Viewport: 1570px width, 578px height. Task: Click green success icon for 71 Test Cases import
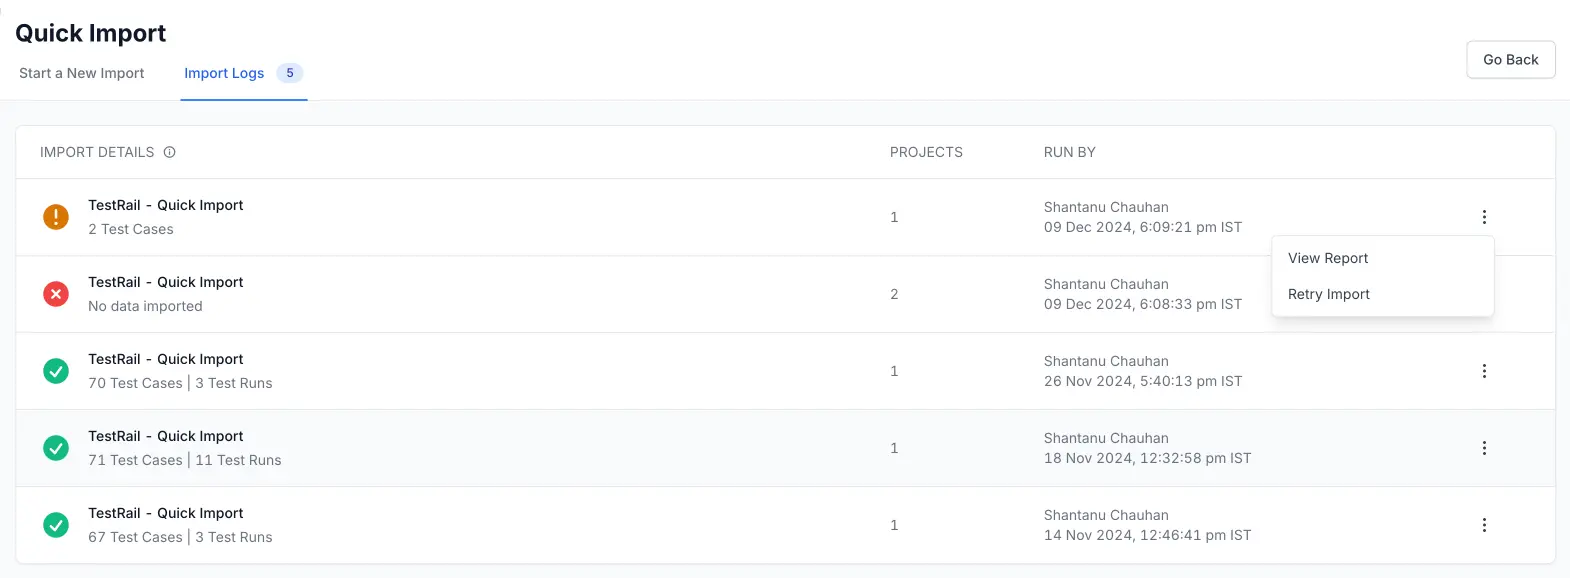pos(56,448)
